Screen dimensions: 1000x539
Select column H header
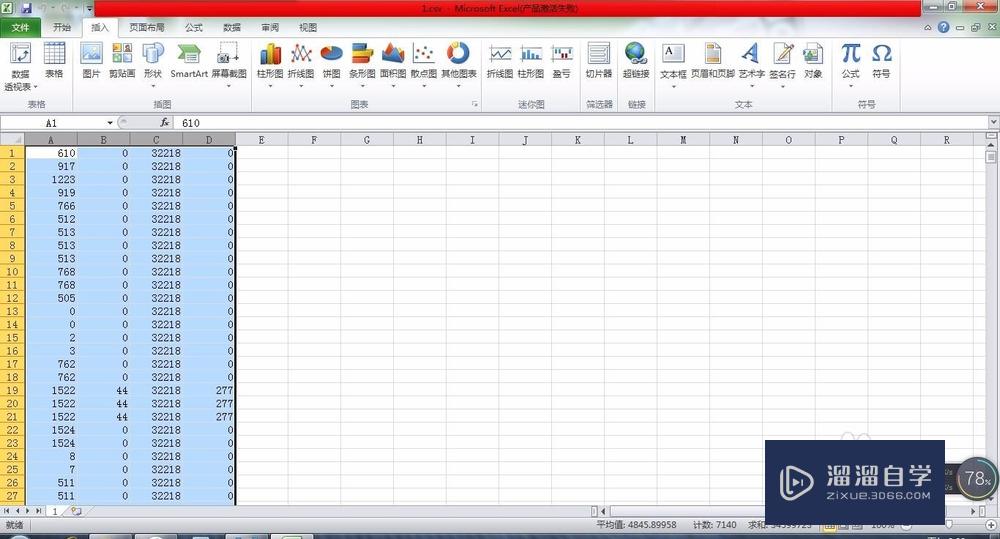(x=420, y=140)
